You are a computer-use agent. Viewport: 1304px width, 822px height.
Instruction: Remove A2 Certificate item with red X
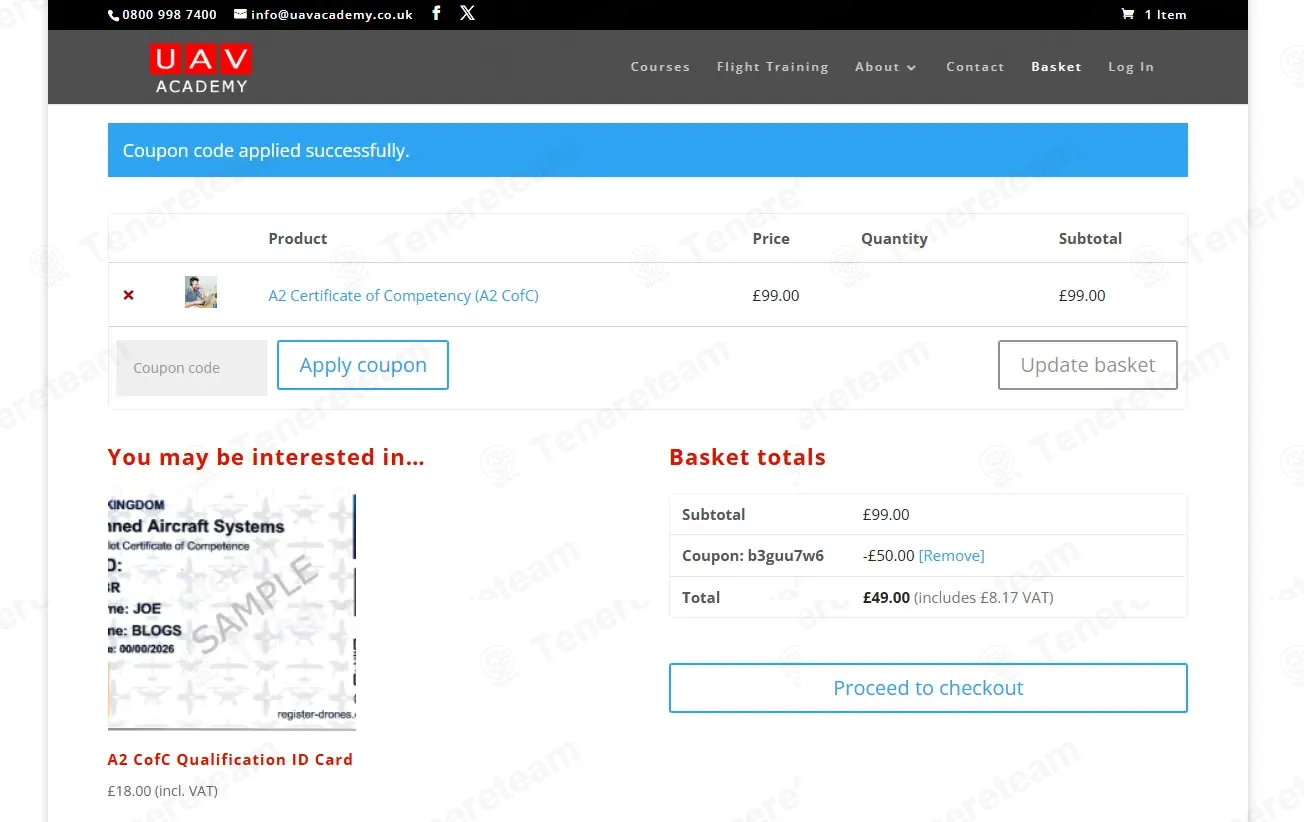(x=128, y=295)
